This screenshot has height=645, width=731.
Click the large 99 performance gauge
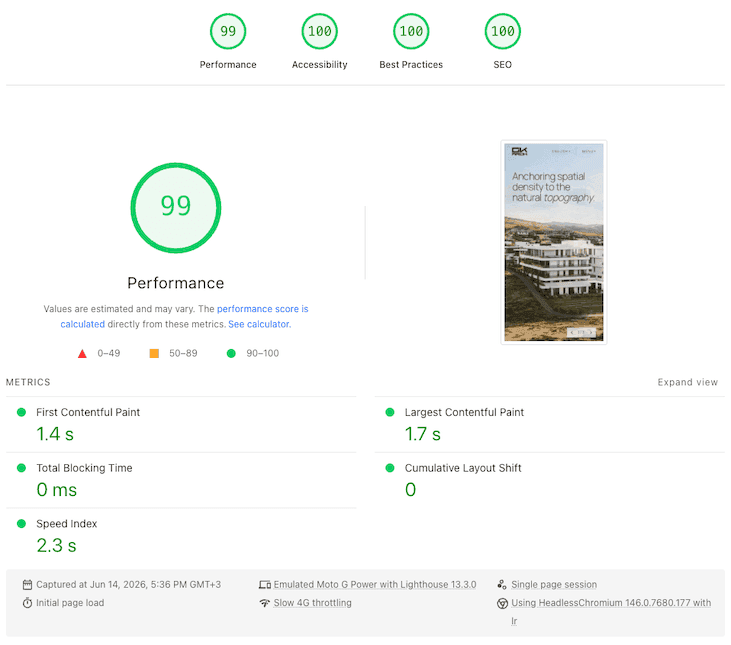pos(176,207)
